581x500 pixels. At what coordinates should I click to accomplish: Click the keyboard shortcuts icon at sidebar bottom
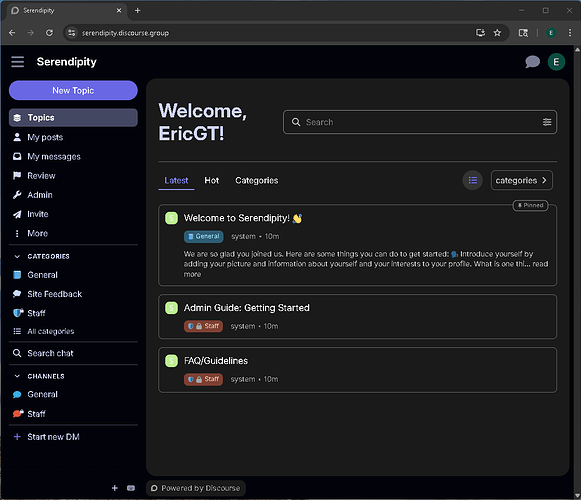point(131,488)
